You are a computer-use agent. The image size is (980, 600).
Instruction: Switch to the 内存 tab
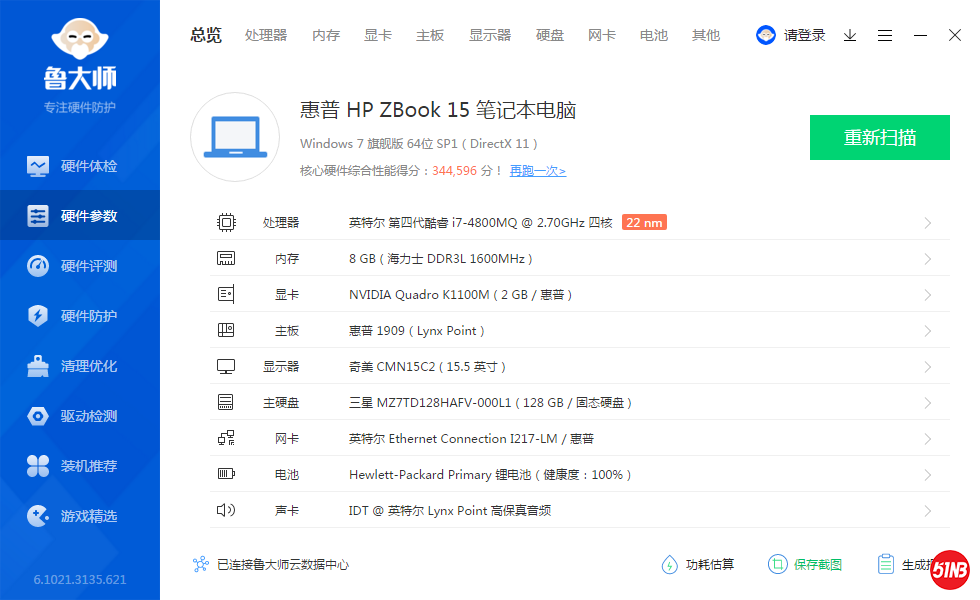(326, 35)
